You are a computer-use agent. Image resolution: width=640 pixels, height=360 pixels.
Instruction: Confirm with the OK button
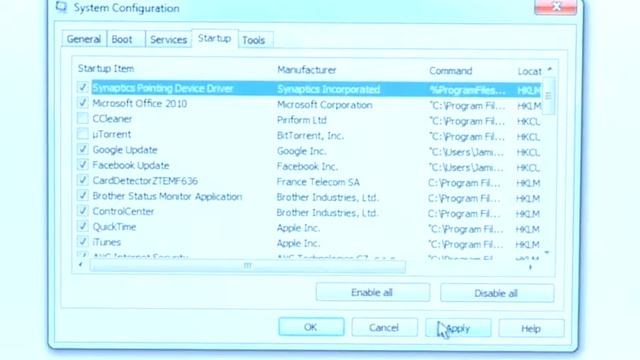[x=311, y=327]
